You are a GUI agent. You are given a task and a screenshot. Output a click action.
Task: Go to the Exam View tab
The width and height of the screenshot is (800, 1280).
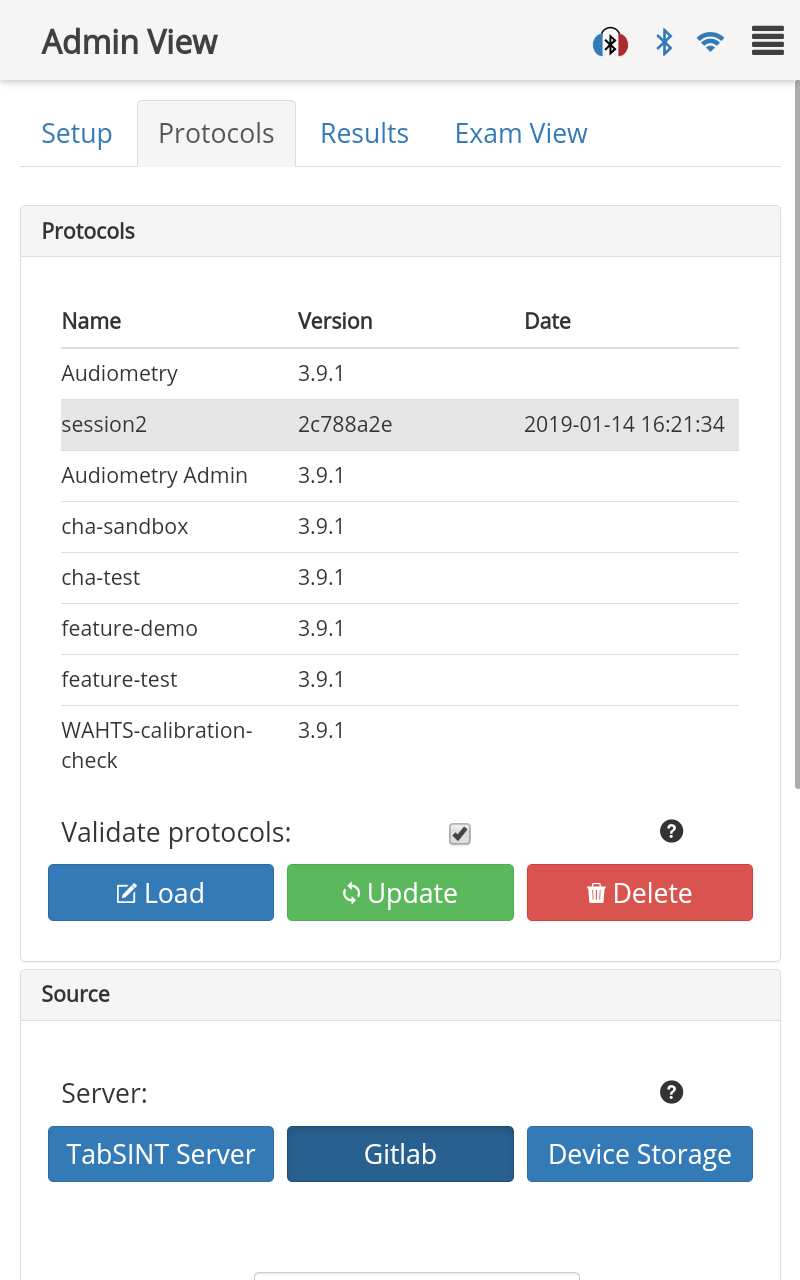point(521,134)
